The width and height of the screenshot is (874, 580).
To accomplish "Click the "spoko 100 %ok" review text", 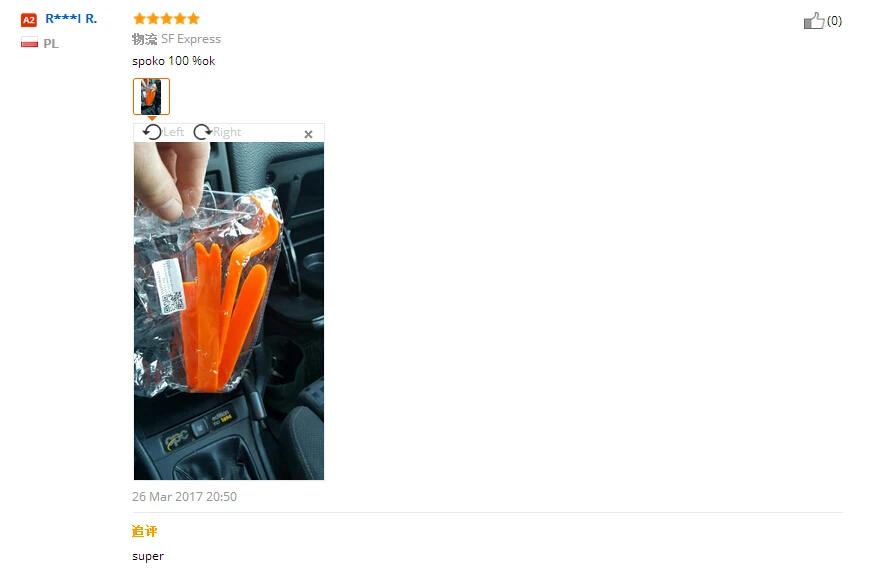I will point(173,61).
